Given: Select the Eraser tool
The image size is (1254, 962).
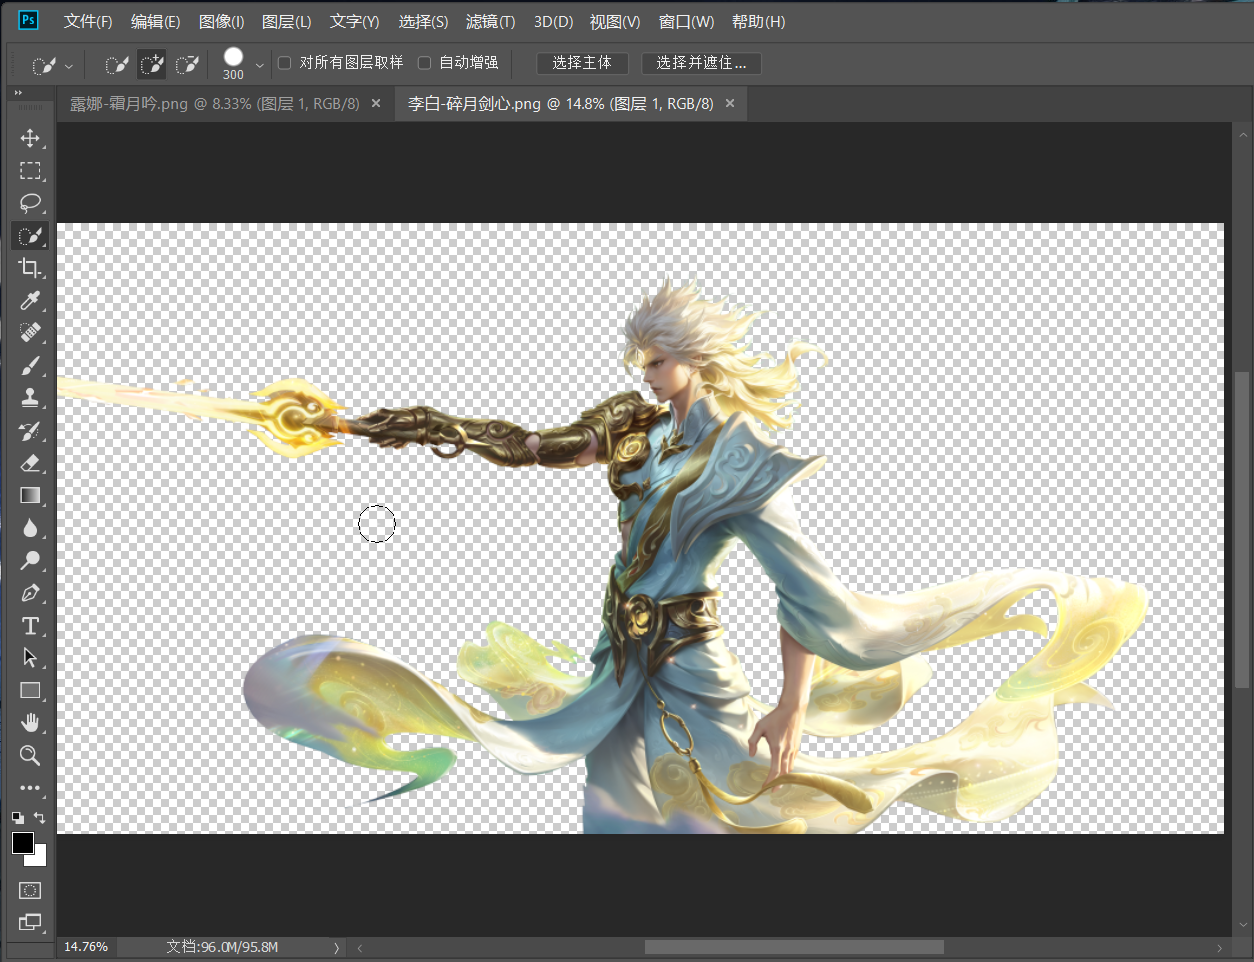Looking at the screenshot, I should coord(30,463).
